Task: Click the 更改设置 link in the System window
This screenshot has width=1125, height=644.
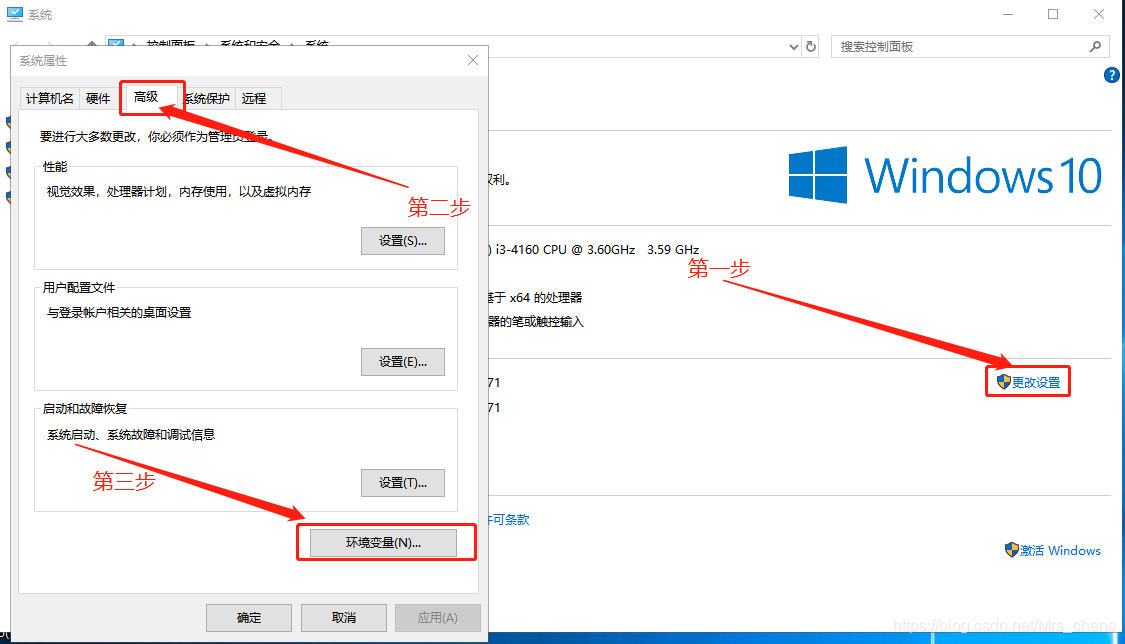Action: (1036, 382)
